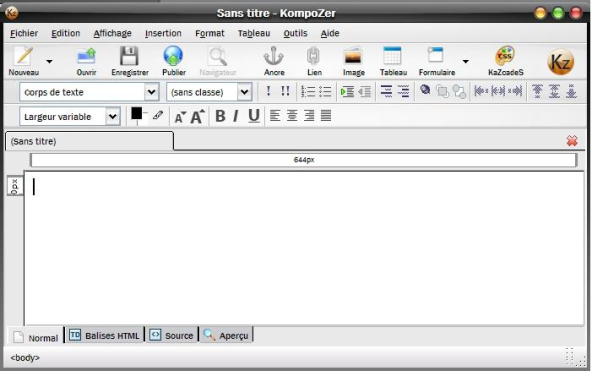Pick the white background color swatch
This screenshot has width=592, height=371.
(x=143, y=120)
